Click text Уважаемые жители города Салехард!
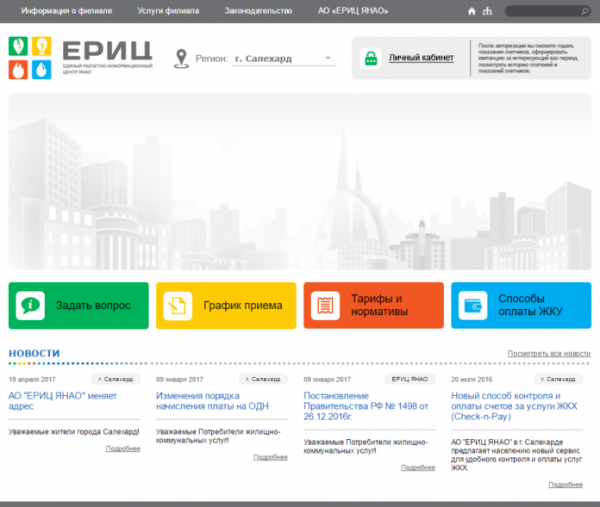Viewport: 600px width, 507px height. tap(74, 432)
